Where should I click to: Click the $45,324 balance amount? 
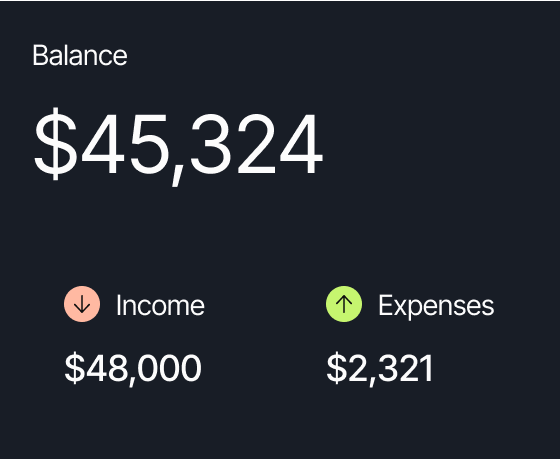coord(178,146)
